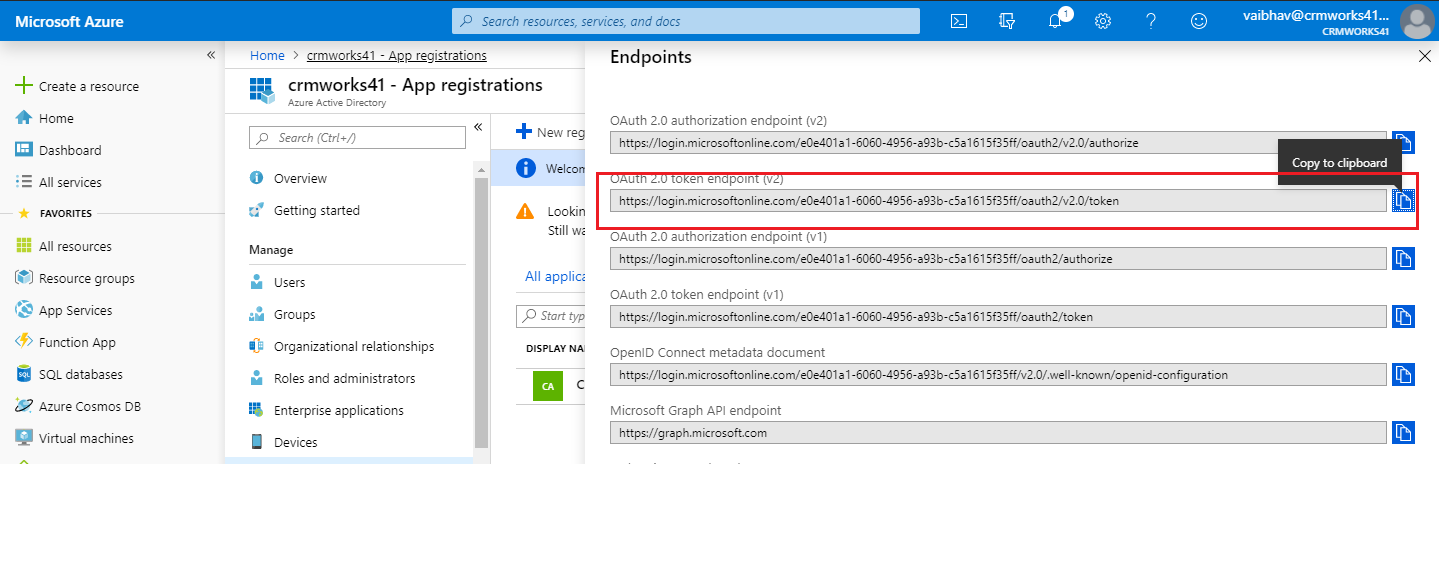Select Overview in the resource menu
Image resolution: width=1439 pixels, height=580 pixels.
287,178
